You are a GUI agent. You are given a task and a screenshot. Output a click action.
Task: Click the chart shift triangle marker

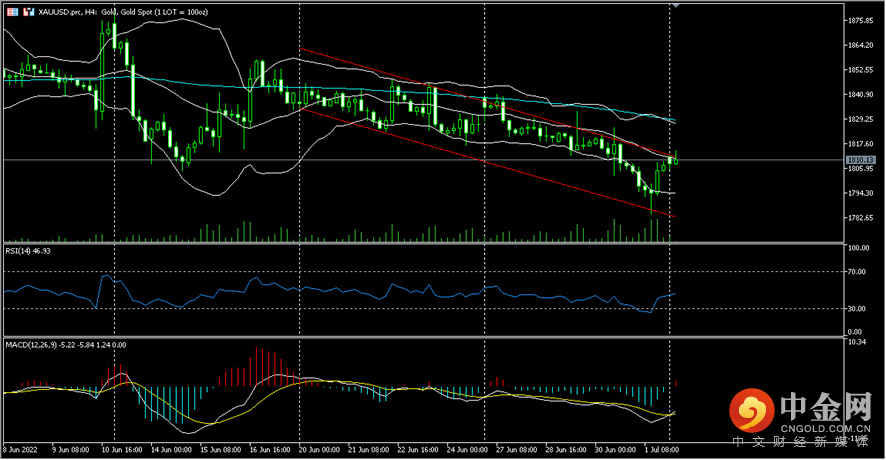[675, 5]
